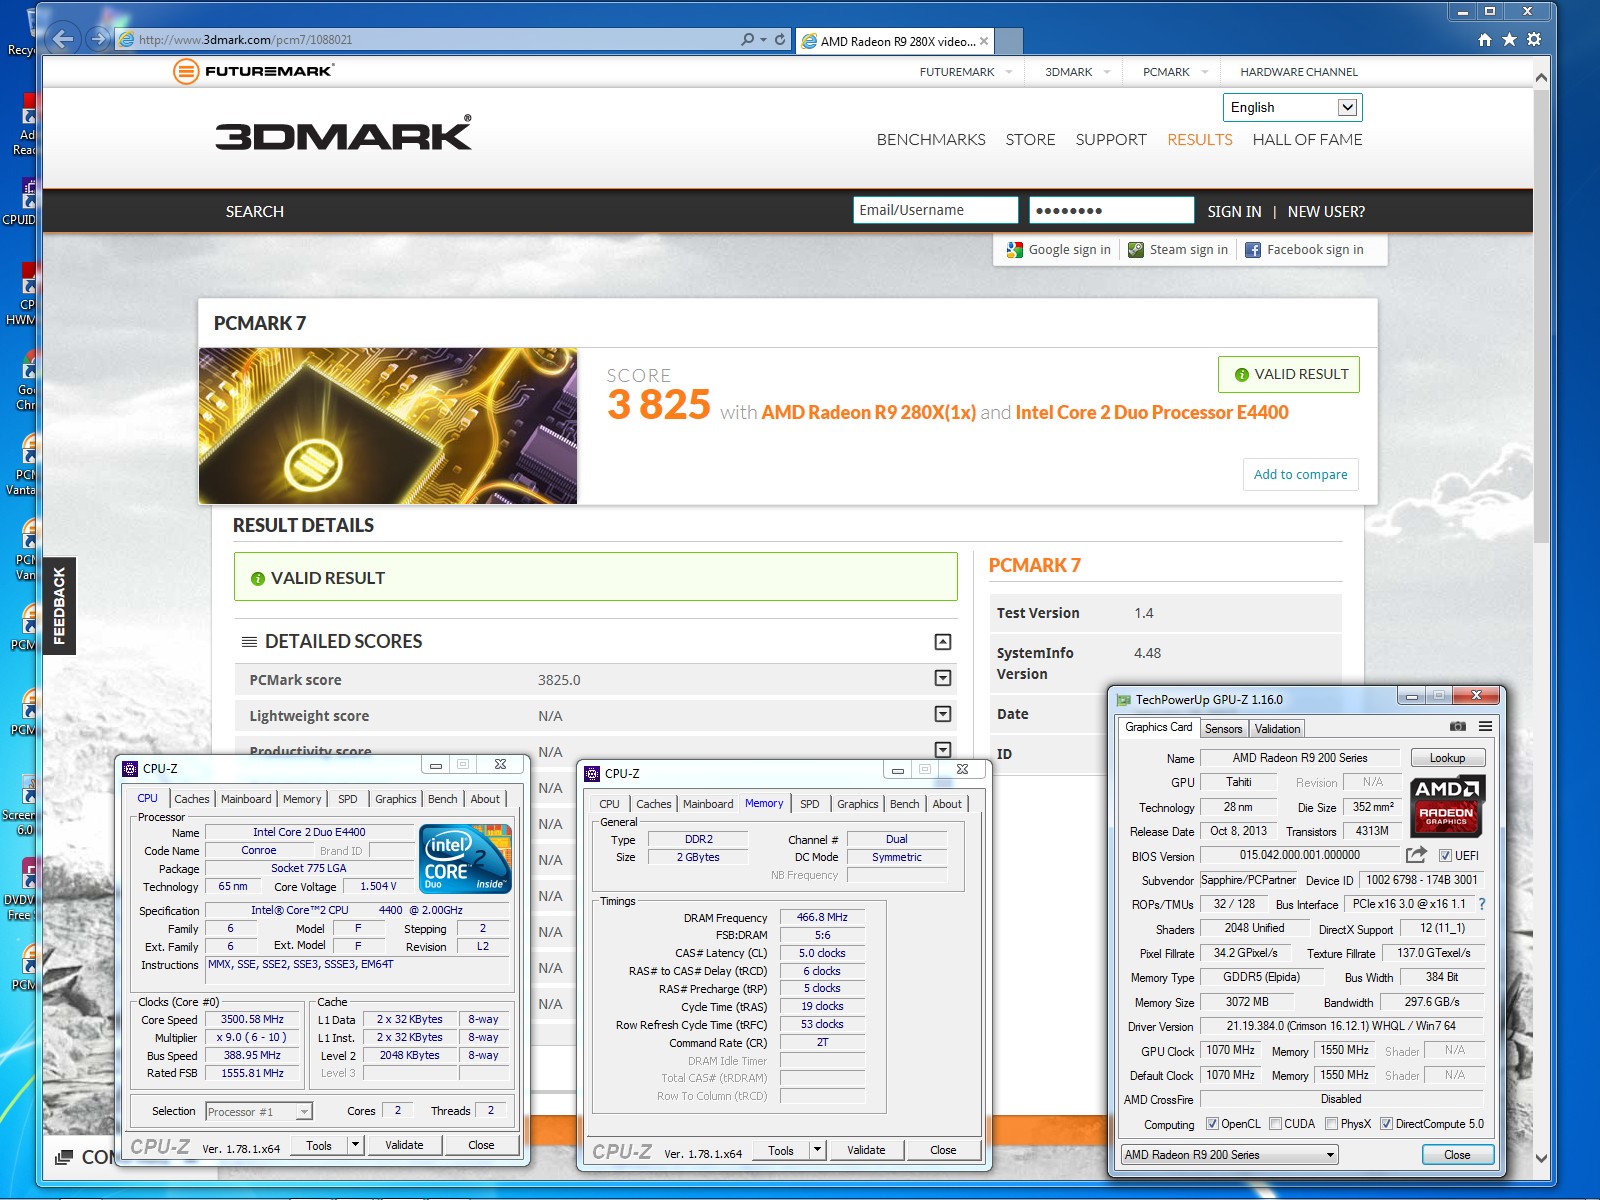Screen dimensions: 1600x1200
Task: Click the SIGN IN link
Action: pos(1234,212)
